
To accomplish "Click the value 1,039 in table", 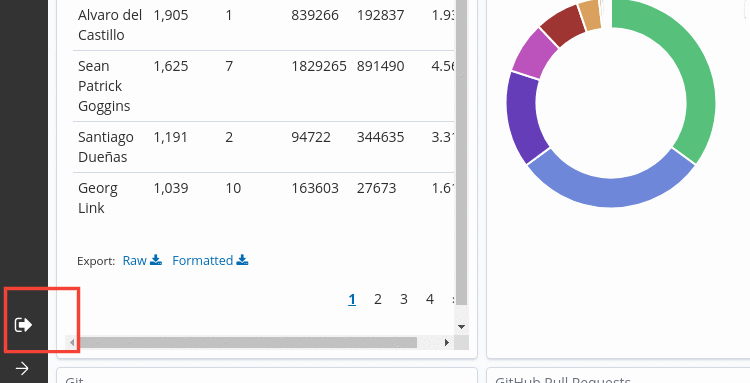I will (171, 188).
